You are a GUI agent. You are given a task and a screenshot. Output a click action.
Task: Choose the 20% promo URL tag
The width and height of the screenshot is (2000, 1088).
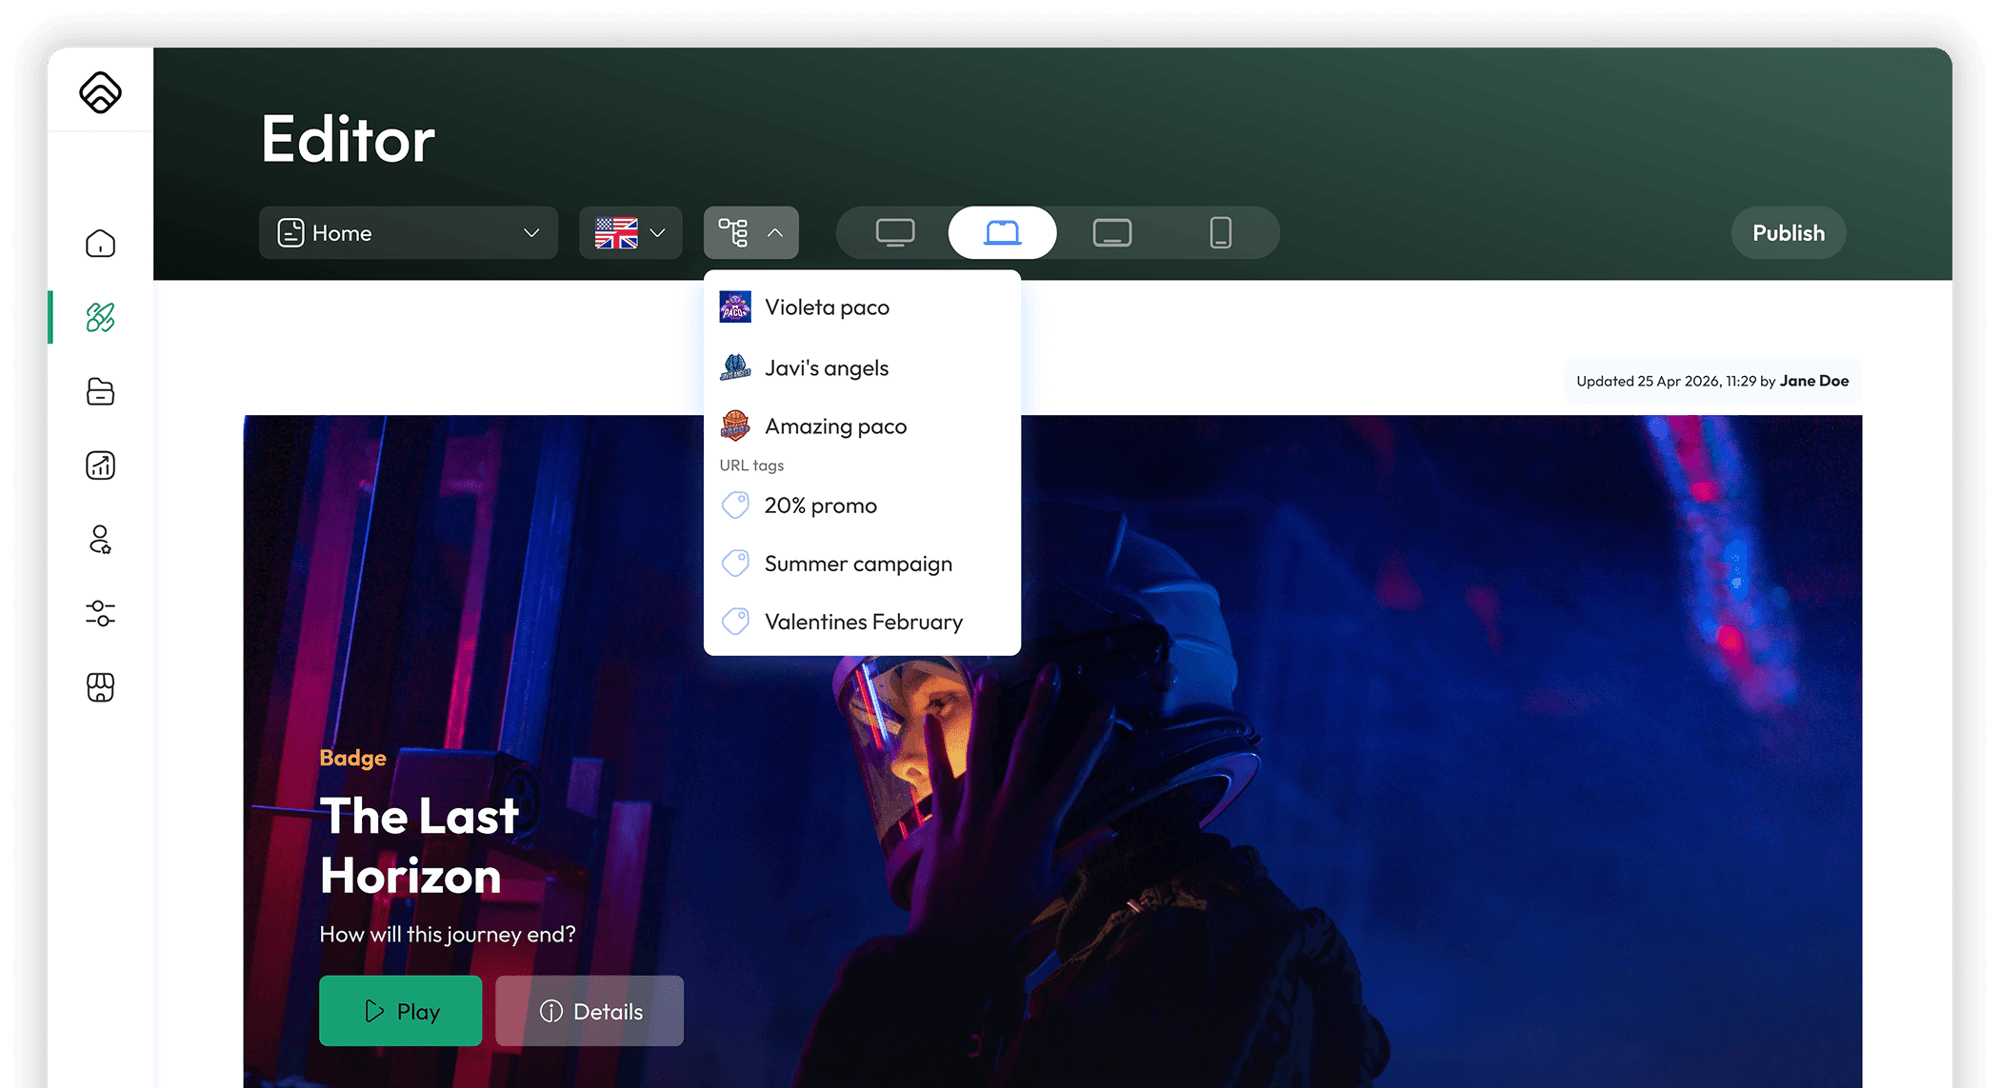coord(862,505)
